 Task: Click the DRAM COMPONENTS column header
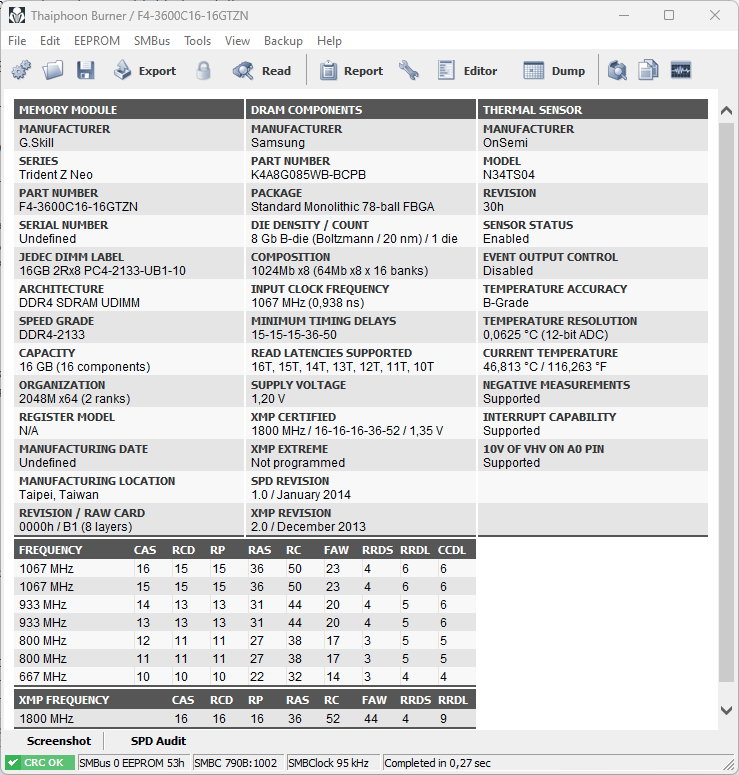(x=361, y=110)
